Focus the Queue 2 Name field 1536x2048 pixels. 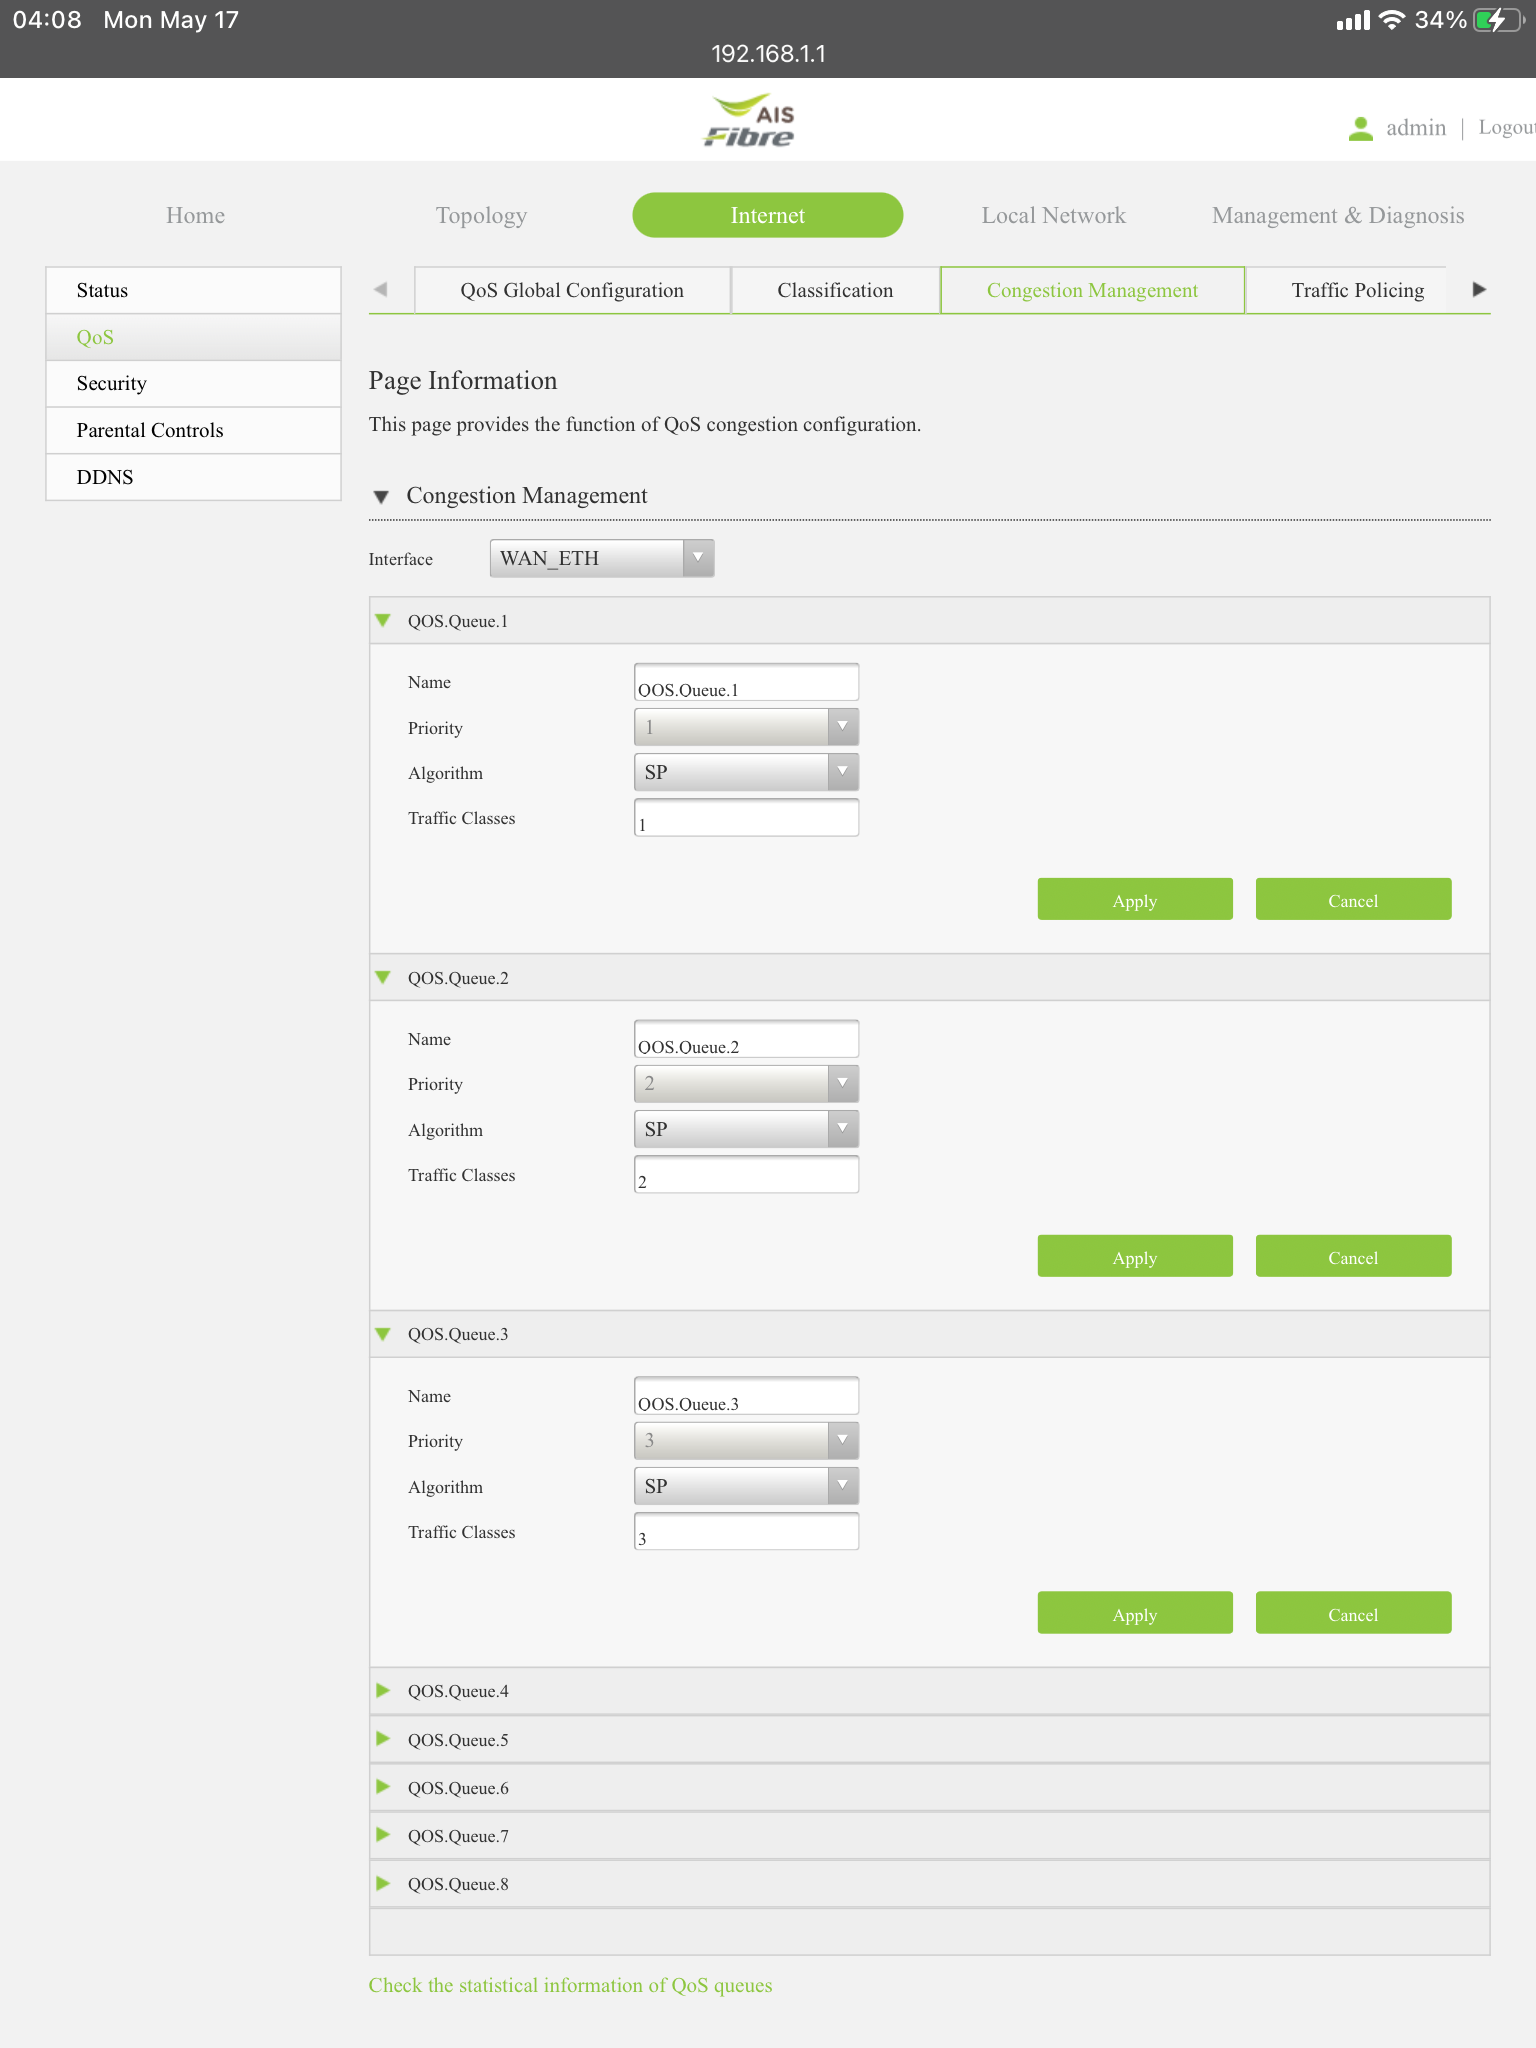point(746,1039)
